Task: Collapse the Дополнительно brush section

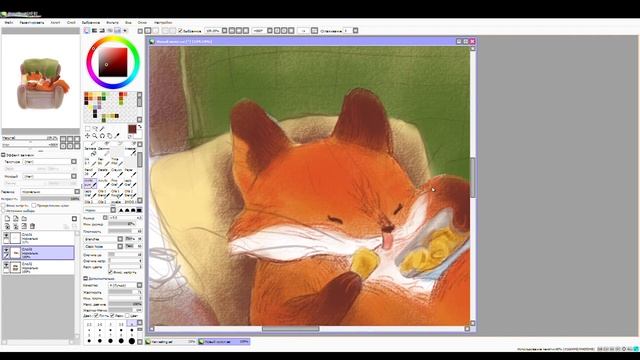Action: pos(85,278)
